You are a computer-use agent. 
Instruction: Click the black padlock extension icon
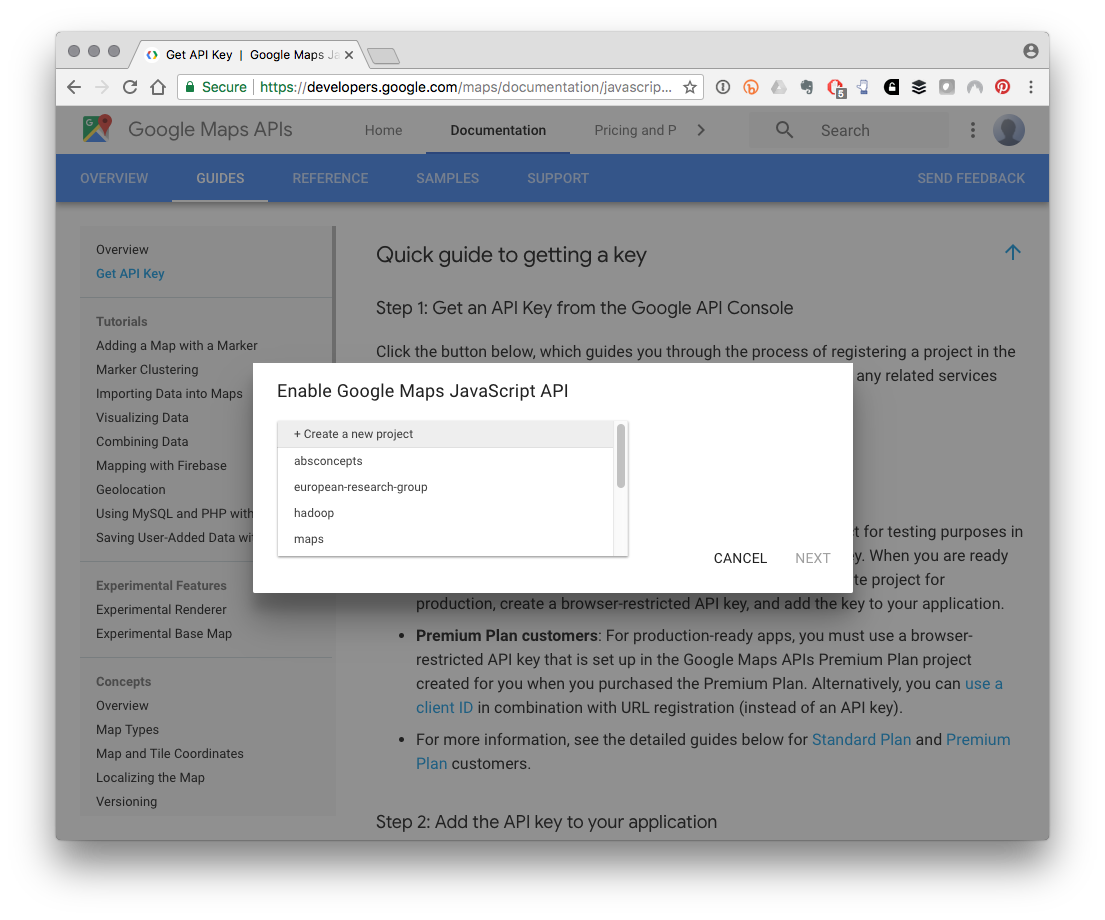pos(891,87)
